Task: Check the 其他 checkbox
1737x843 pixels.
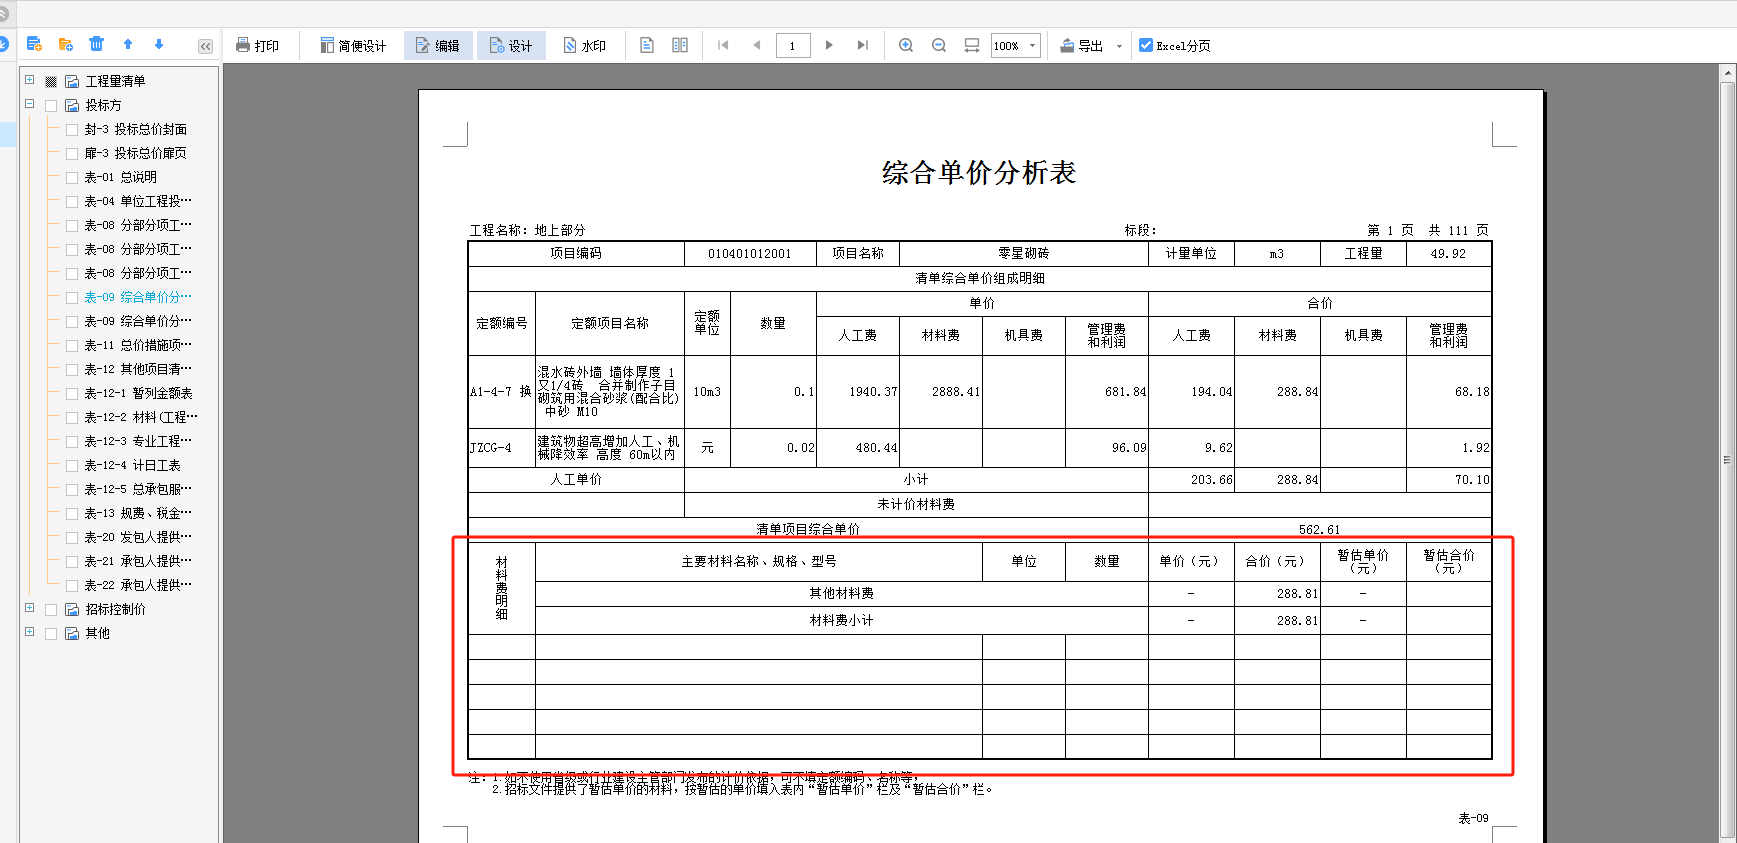Action: pyautogui.click(x=51, y=633)
